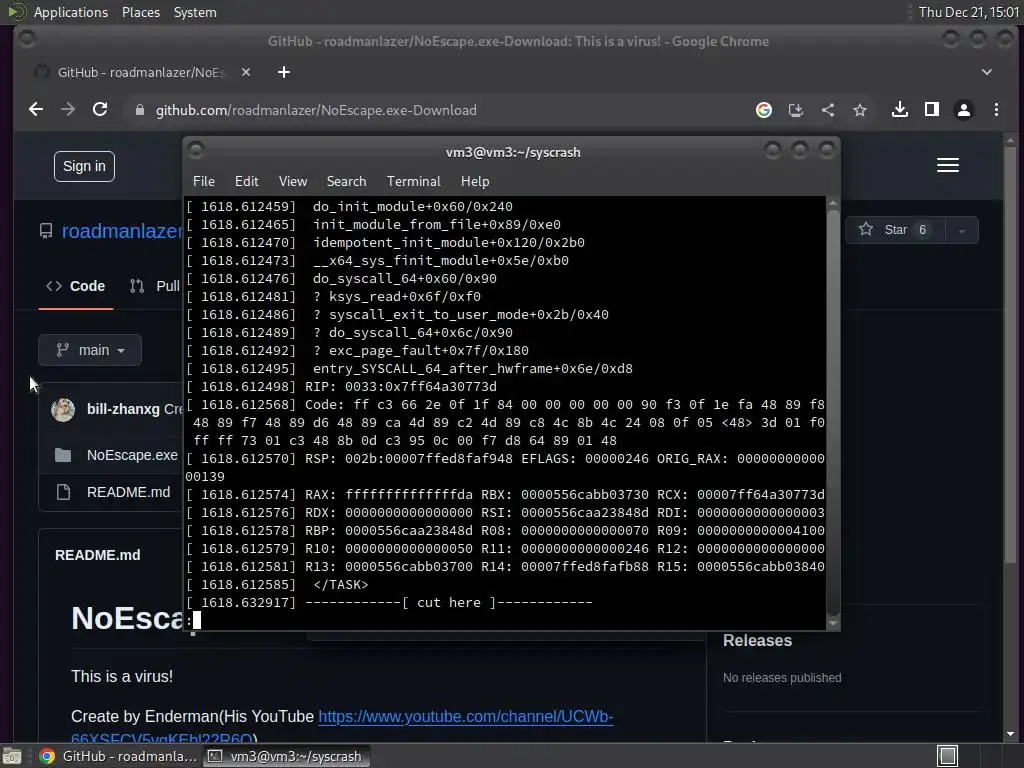Show desktop from bottom panel icon

[x=12, y=756]
